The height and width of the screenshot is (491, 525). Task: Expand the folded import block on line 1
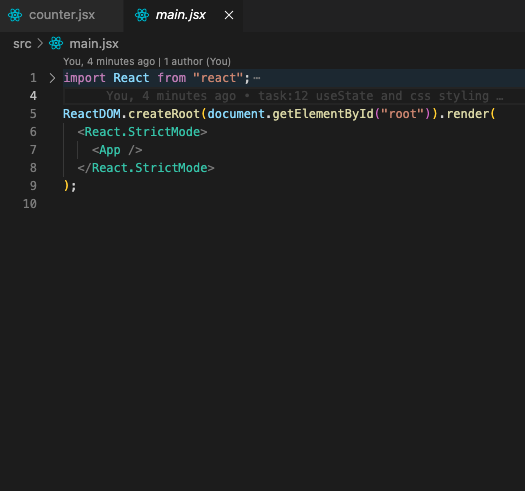tap(52, 78)
